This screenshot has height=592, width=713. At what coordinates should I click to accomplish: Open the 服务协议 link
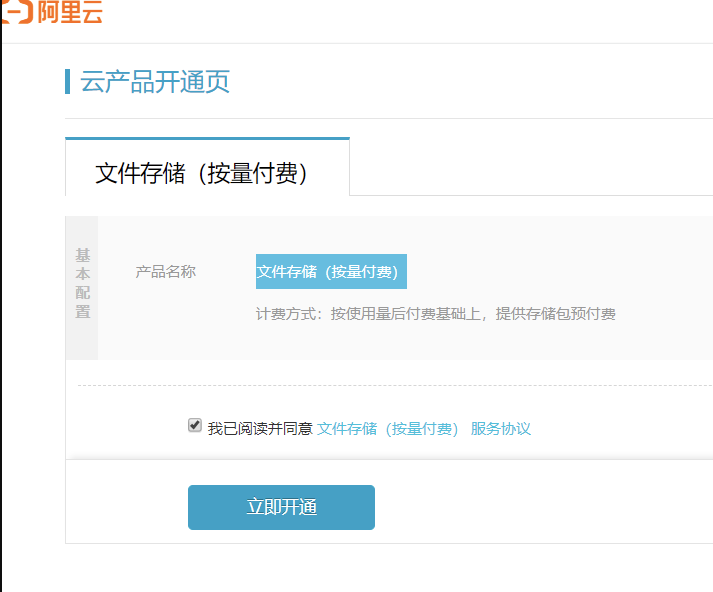(501, 429)
